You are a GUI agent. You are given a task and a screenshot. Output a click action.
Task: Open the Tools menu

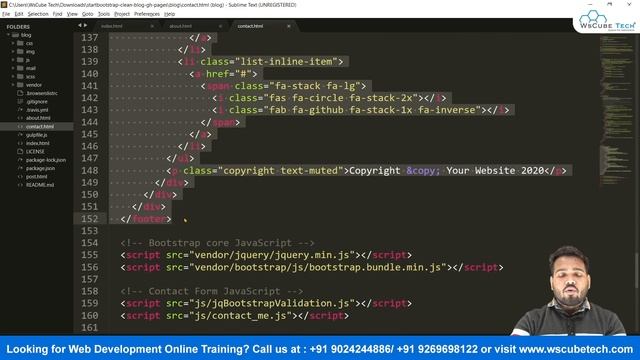click(x=104, y=14)
